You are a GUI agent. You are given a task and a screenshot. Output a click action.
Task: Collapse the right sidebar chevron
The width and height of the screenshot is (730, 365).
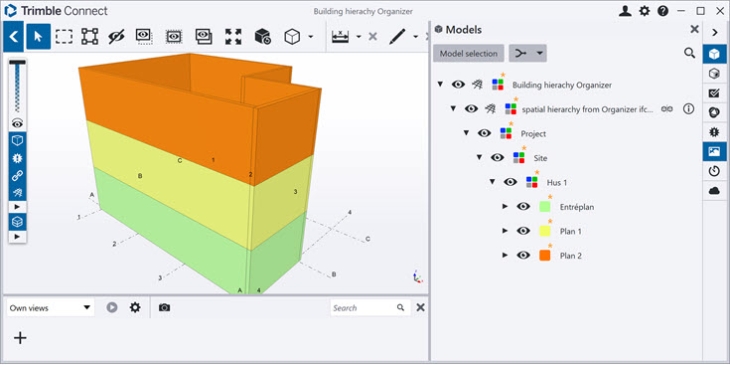[715, 33]
